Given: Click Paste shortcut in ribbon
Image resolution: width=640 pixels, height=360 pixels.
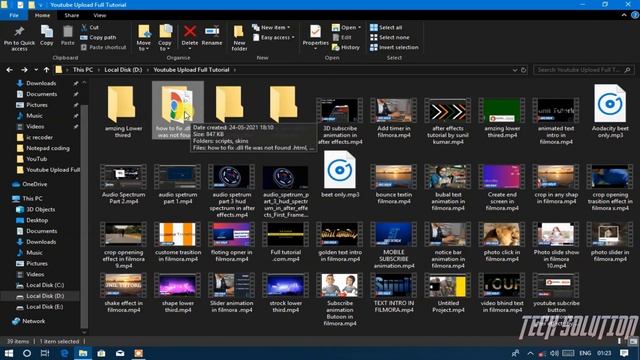Looking at the screenshot, I should click(x=104, y=47).
